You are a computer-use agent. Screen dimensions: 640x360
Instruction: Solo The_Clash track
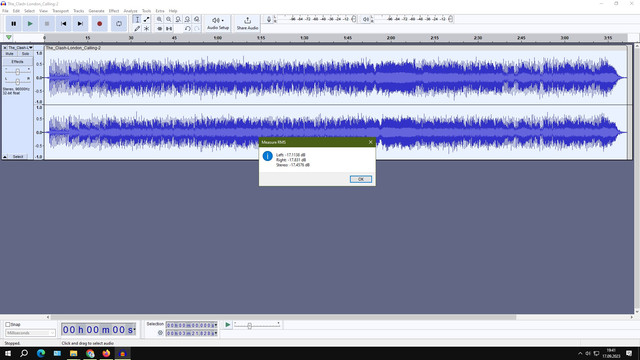click(25, 54)
